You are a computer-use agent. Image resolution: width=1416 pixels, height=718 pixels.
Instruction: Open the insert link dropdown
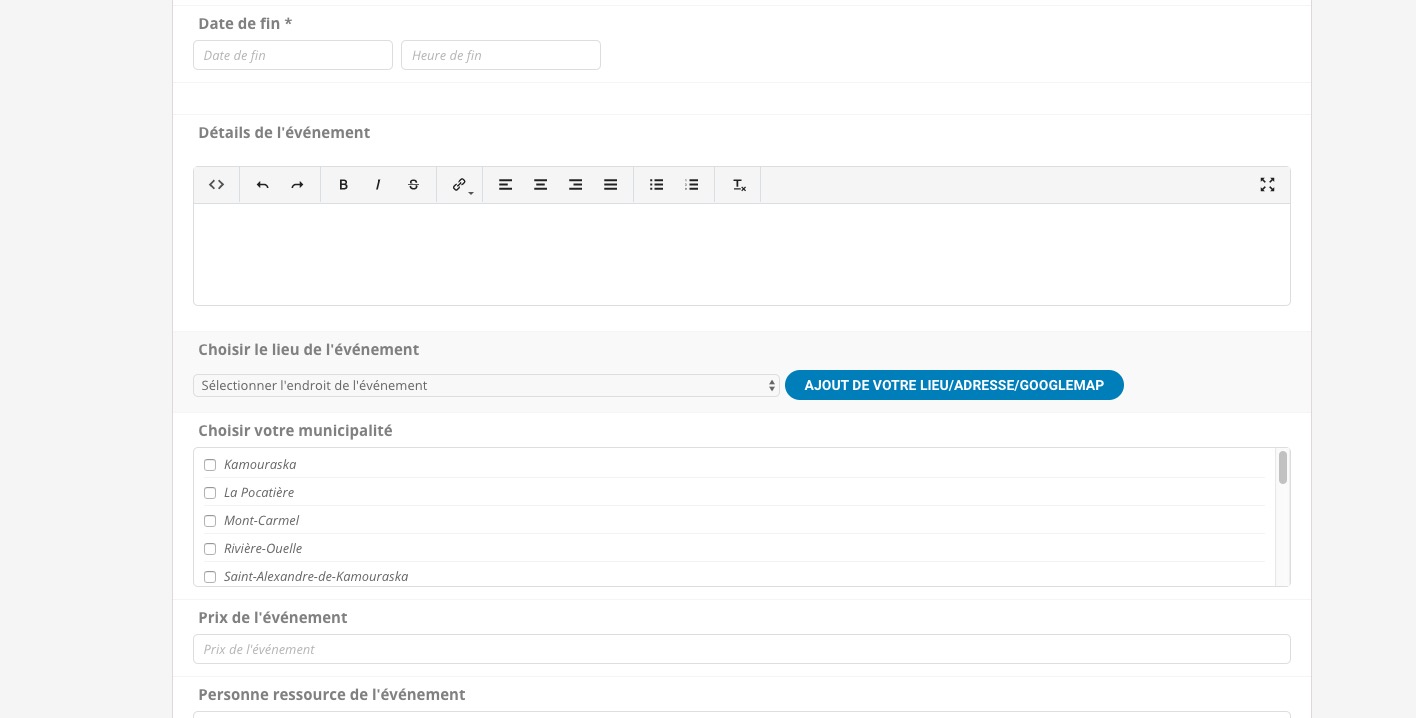pos(461,185)
